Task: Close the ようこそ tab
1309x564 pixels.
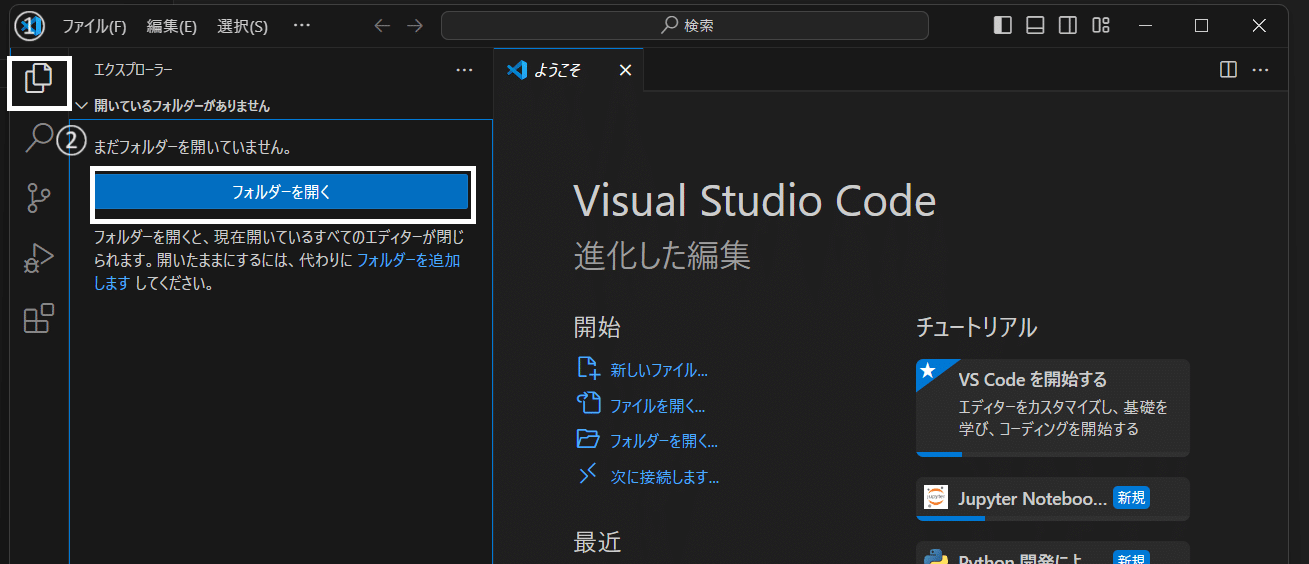Action: click(x=625, y=70)
